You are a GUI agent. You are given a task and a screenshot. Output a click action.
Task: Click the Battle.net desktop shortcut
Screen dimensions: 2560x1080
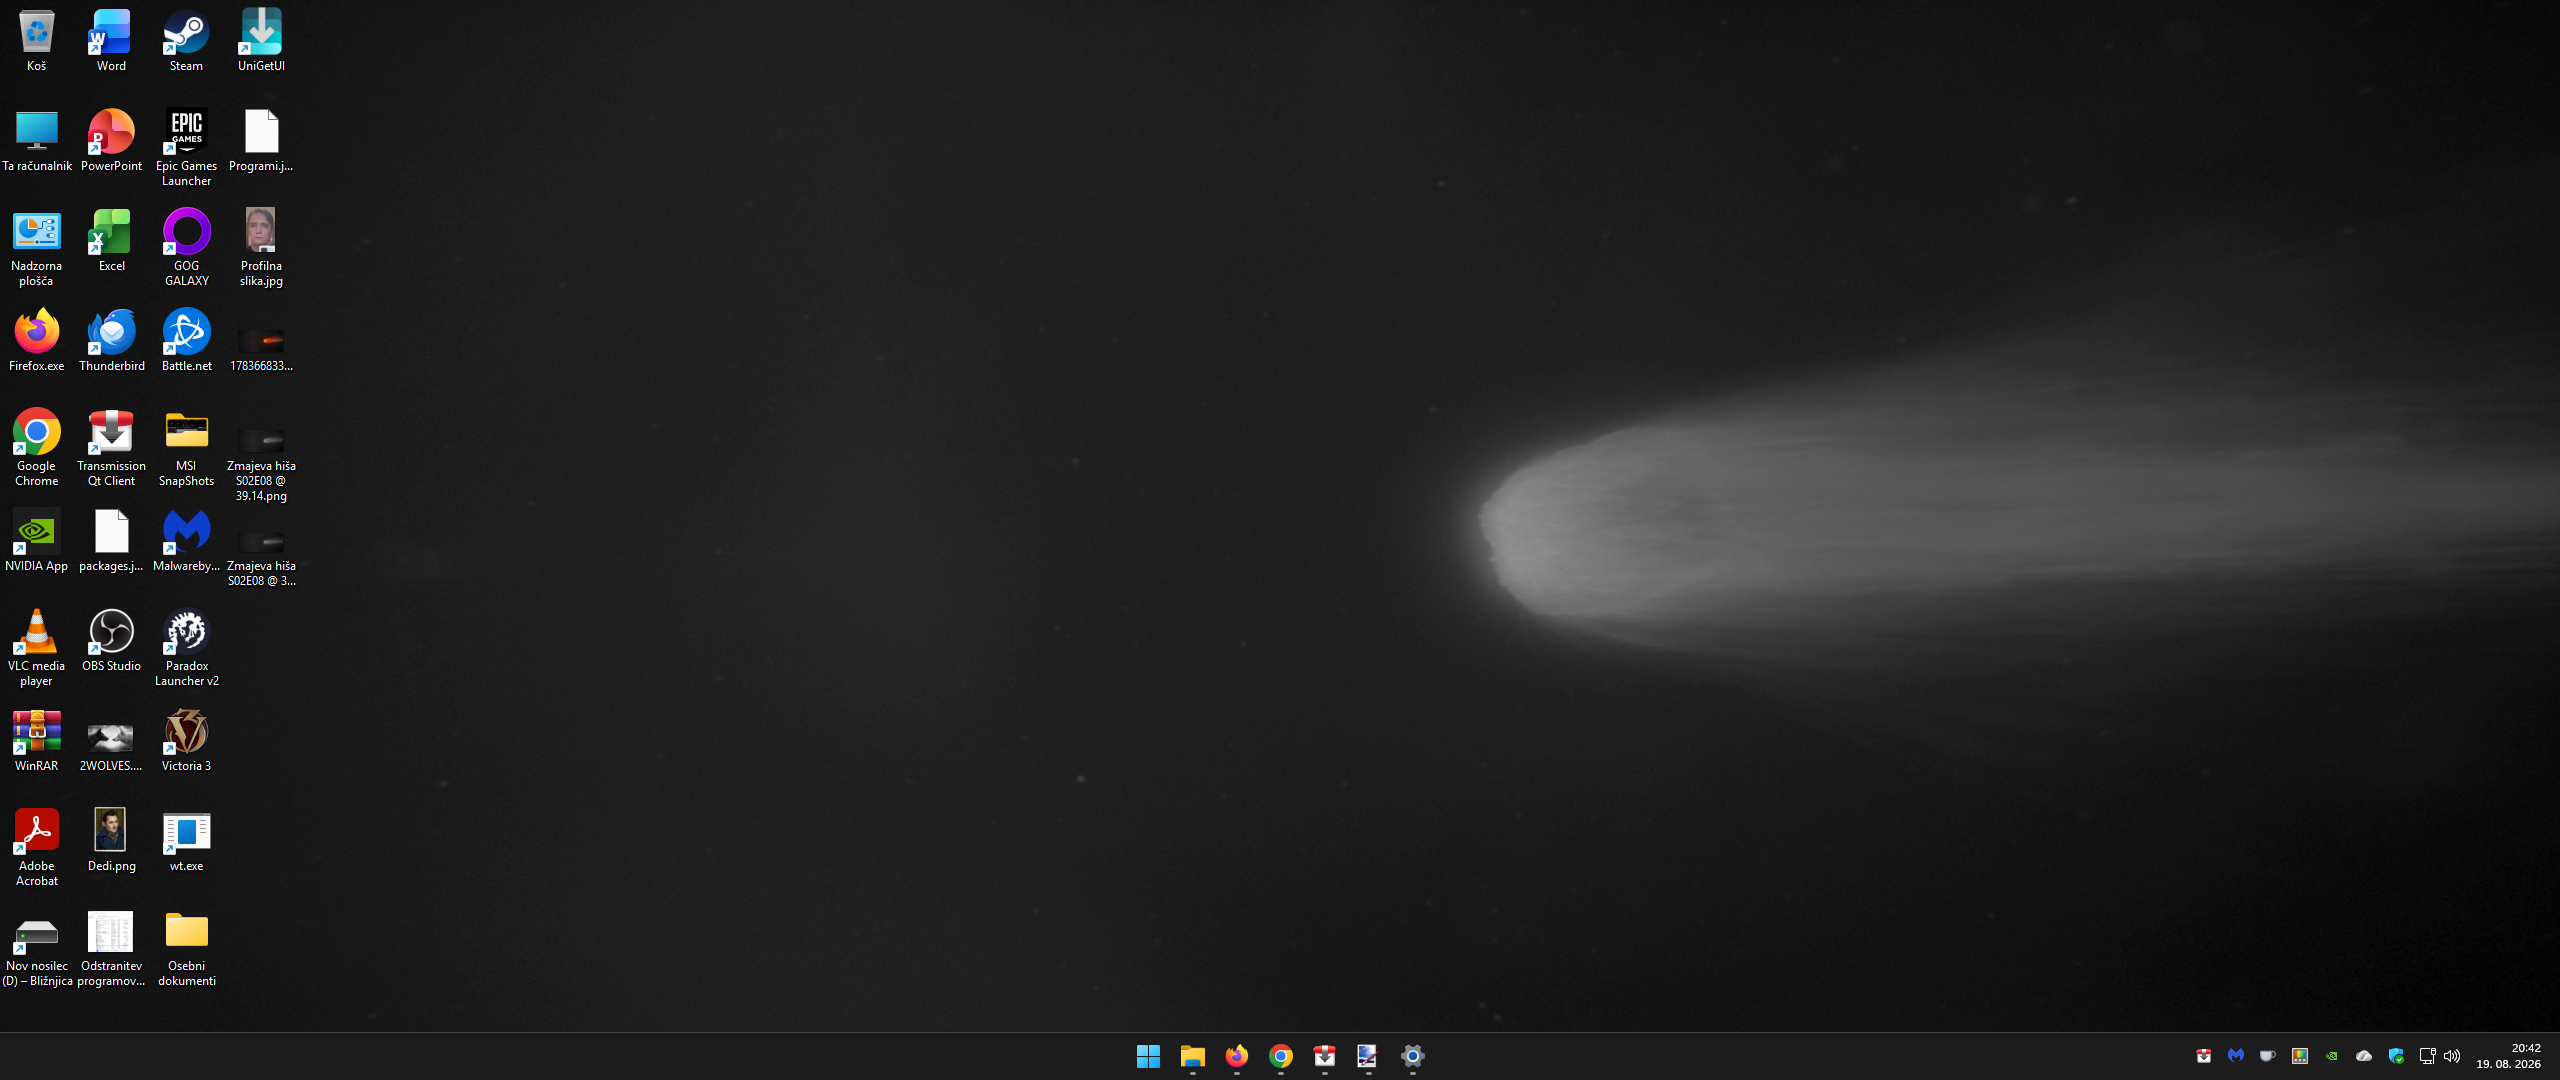tap(186, 340)
